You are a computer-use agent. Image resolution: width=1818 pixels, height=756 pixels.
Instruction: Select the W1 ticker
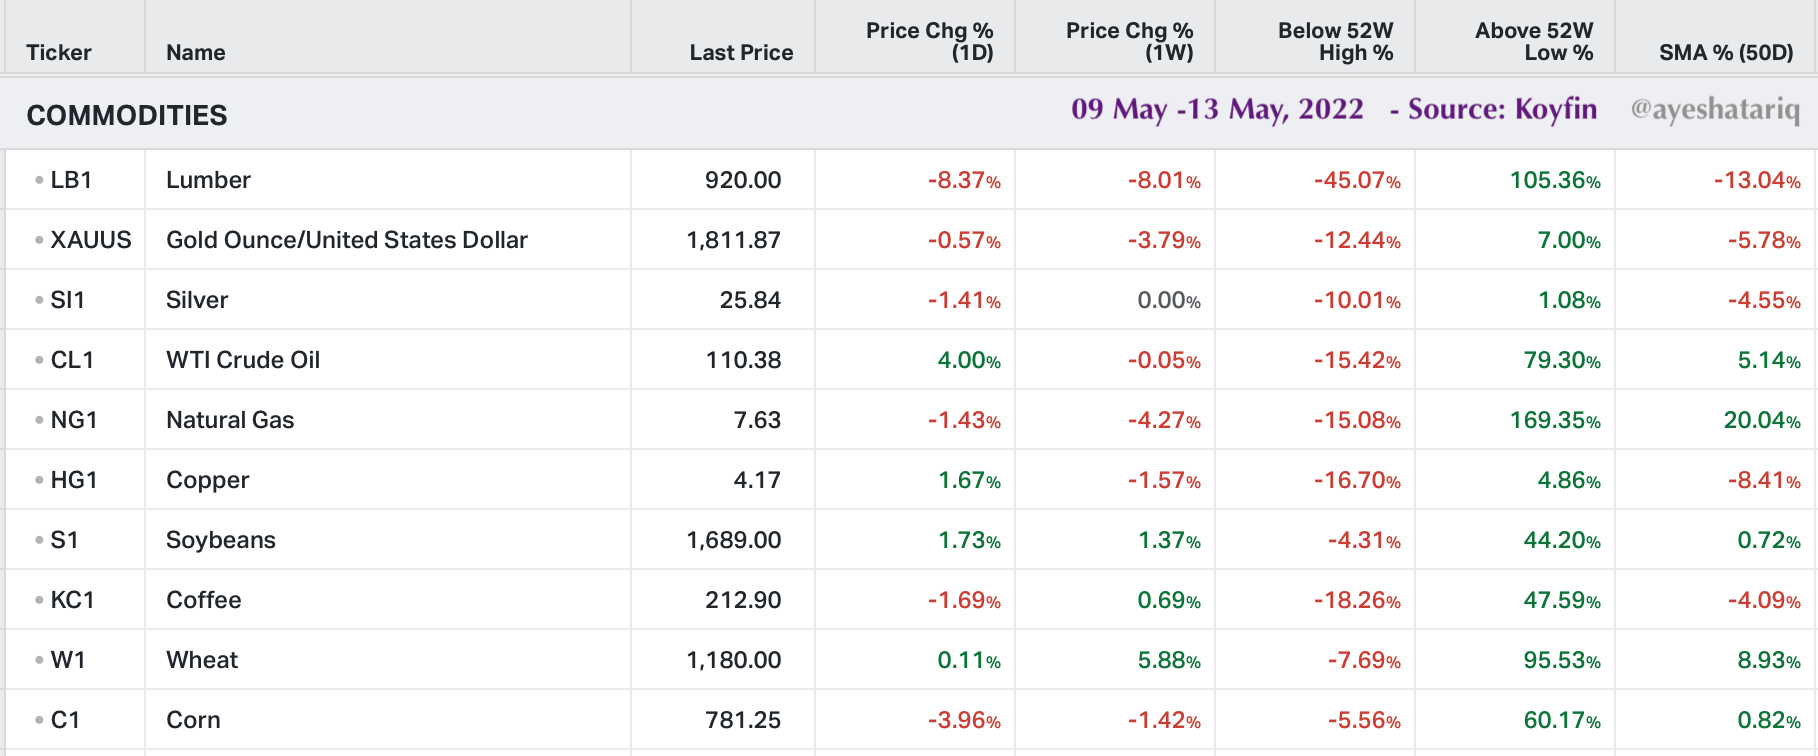[x=68, y=660]
